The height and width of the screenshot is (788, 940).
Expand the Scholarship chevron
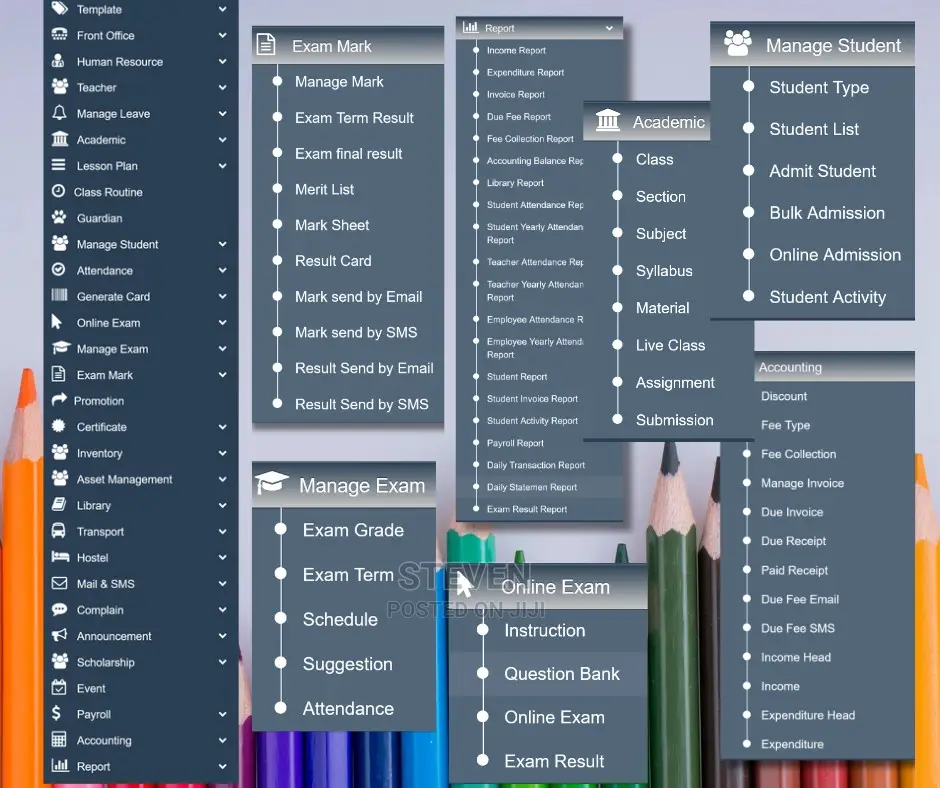[x=222, y=662]
